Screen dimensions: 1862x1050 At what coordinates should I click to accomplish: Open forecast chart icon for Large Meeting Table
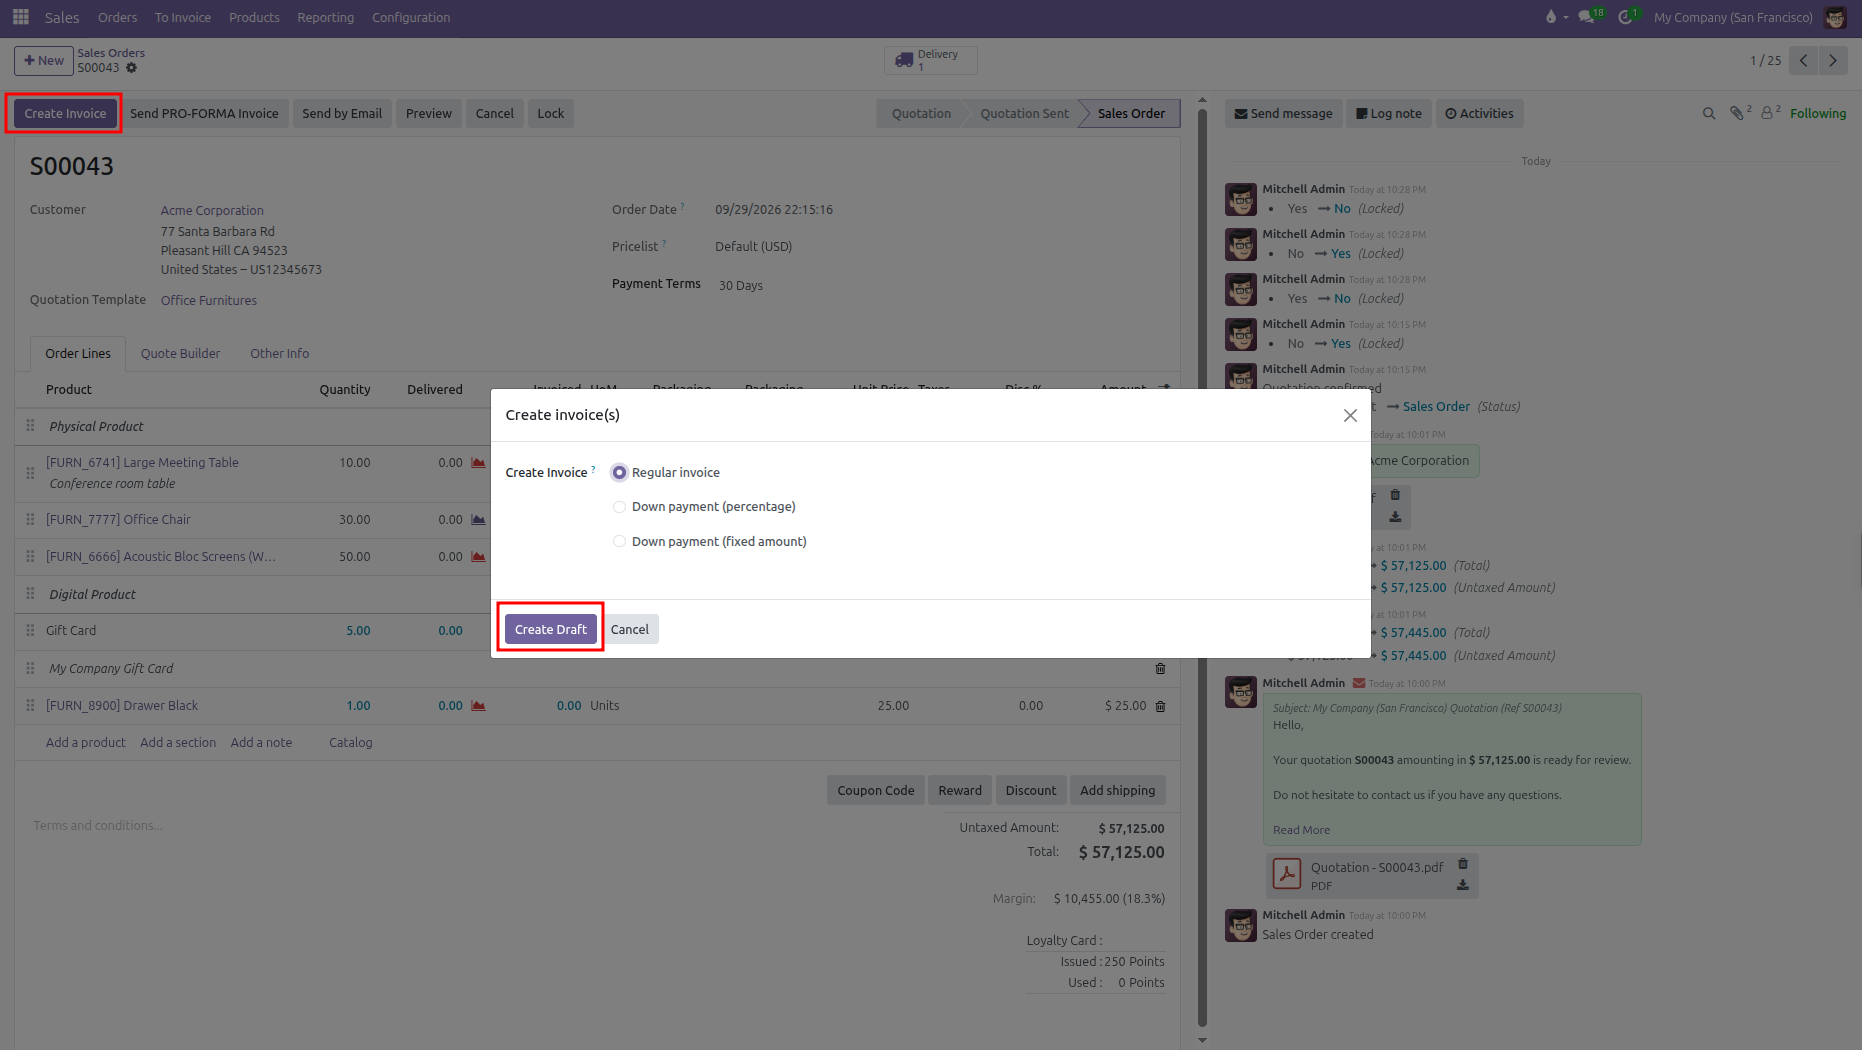click(x=478, y=463)
